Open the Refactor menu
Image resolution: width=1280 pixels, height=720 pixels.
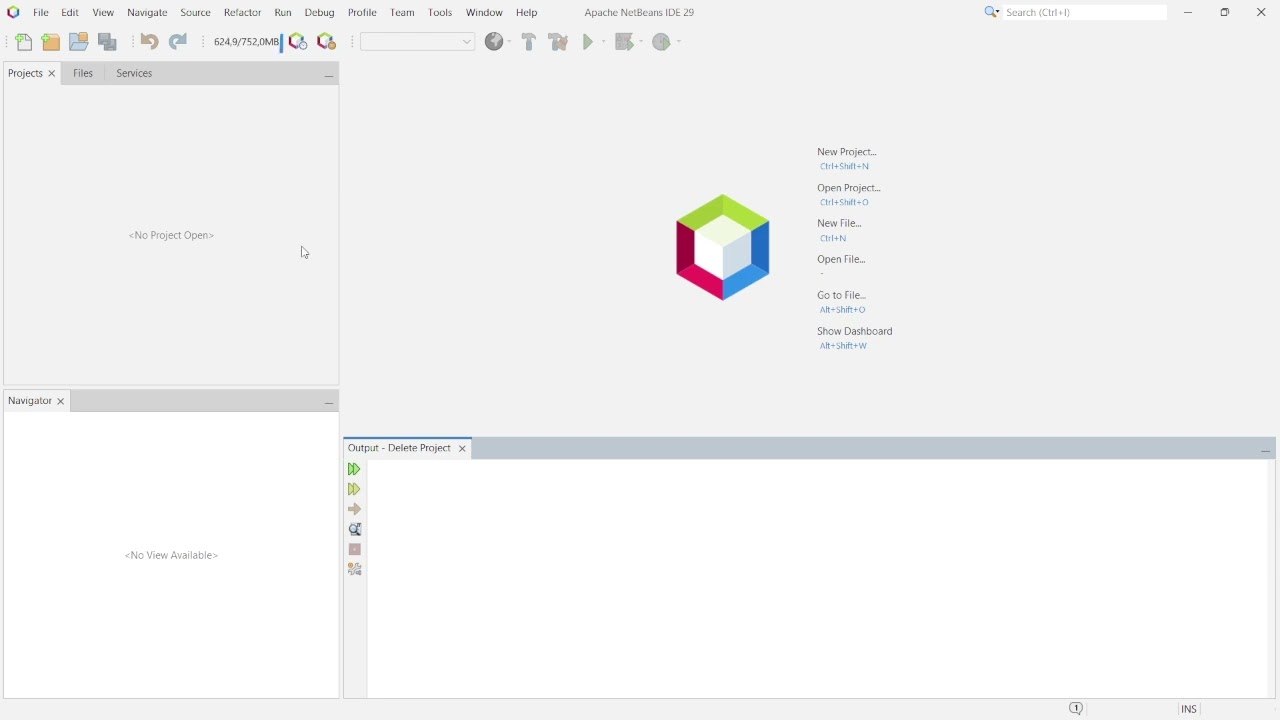point(242,13)
